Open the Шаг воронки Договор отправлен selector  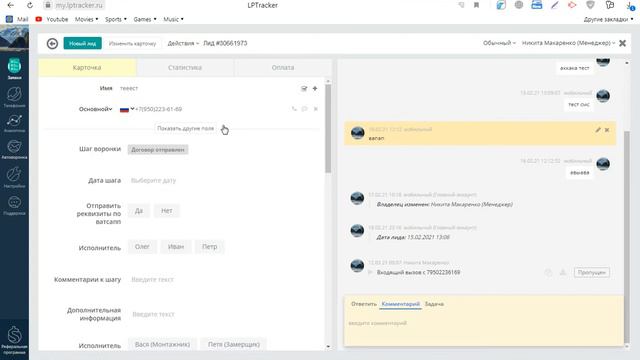click(x=158, y=149)
